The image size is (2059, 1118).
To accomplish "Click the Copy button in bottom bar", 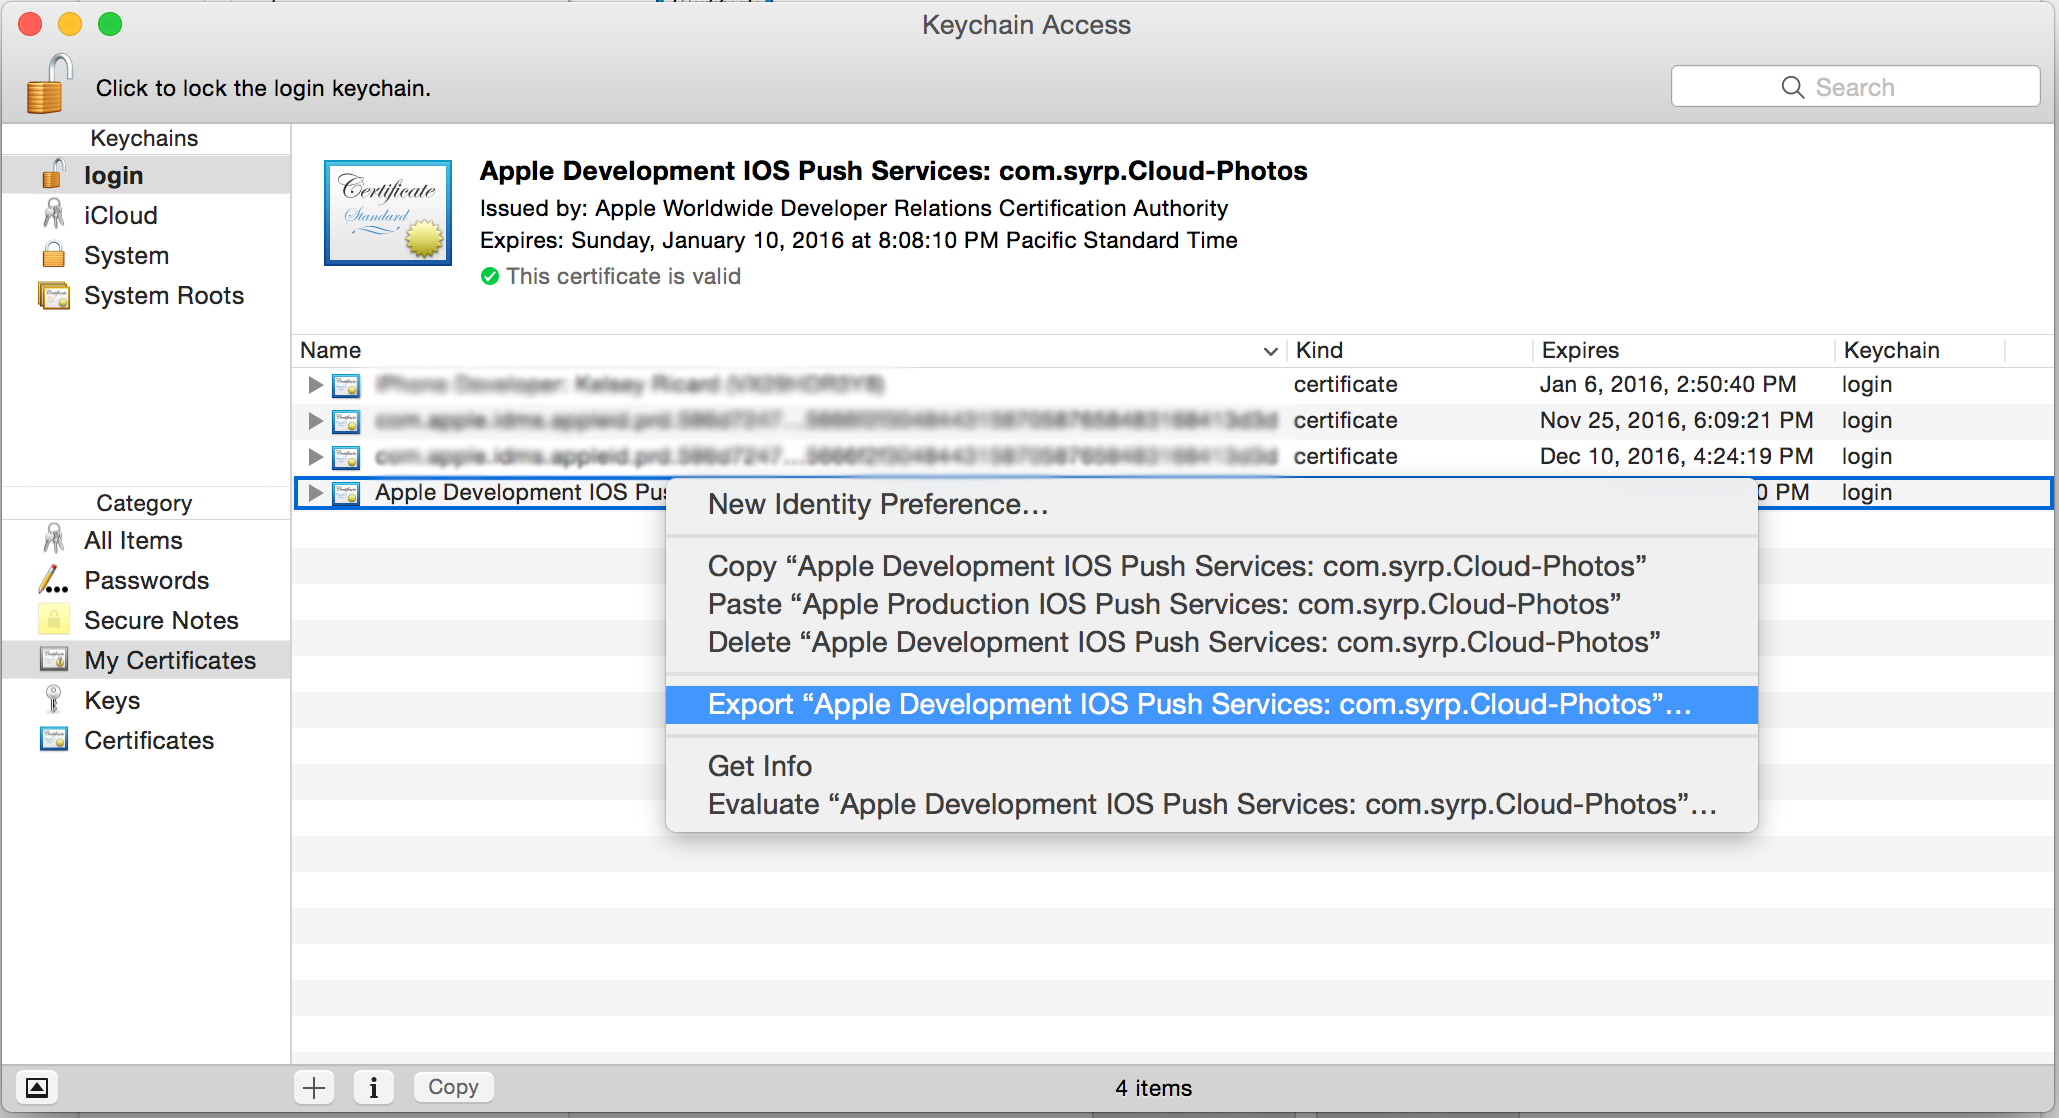I will pos(453,1087).
